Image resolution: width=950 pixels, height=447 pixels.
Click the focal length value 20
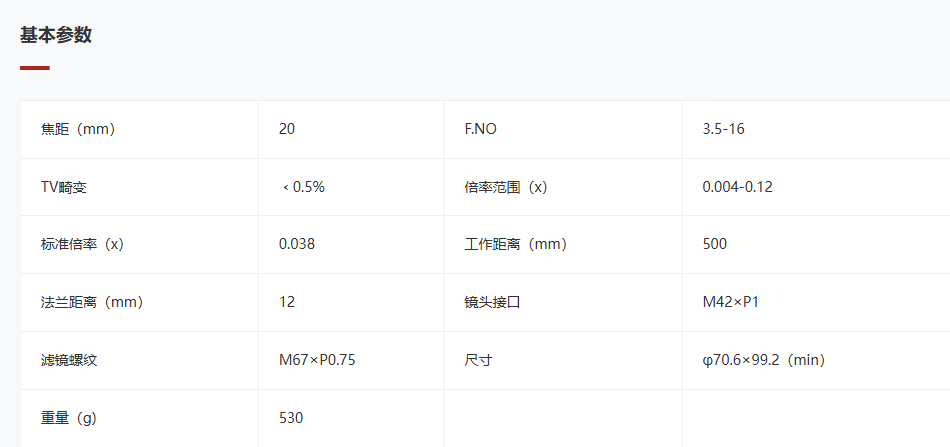(x=287, y=130)
